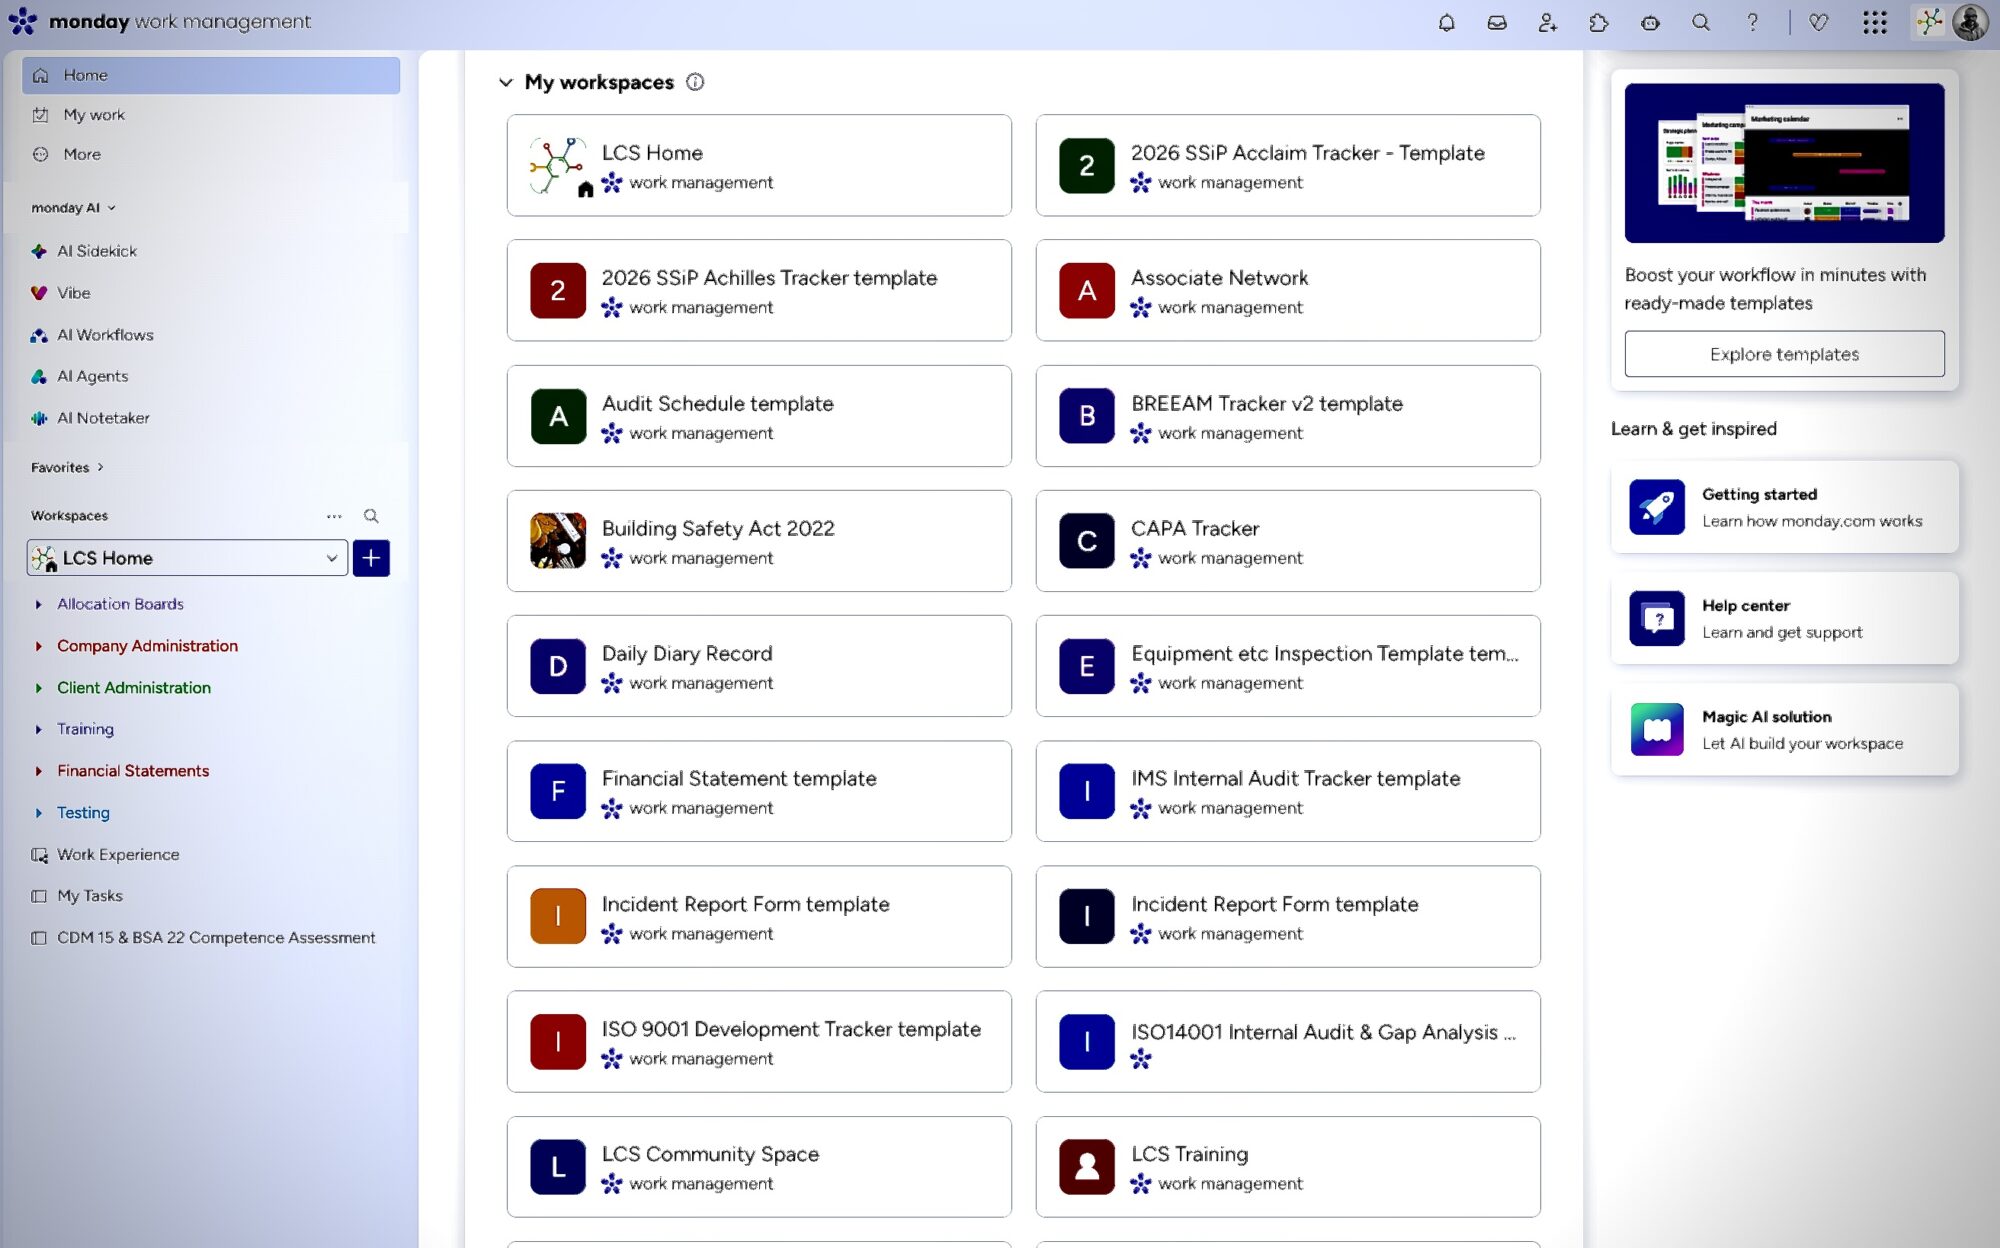Search workspaces using the sidebar magnifier icon
This screenshot has width=2000, height=1248.
[x=371, y=516]
